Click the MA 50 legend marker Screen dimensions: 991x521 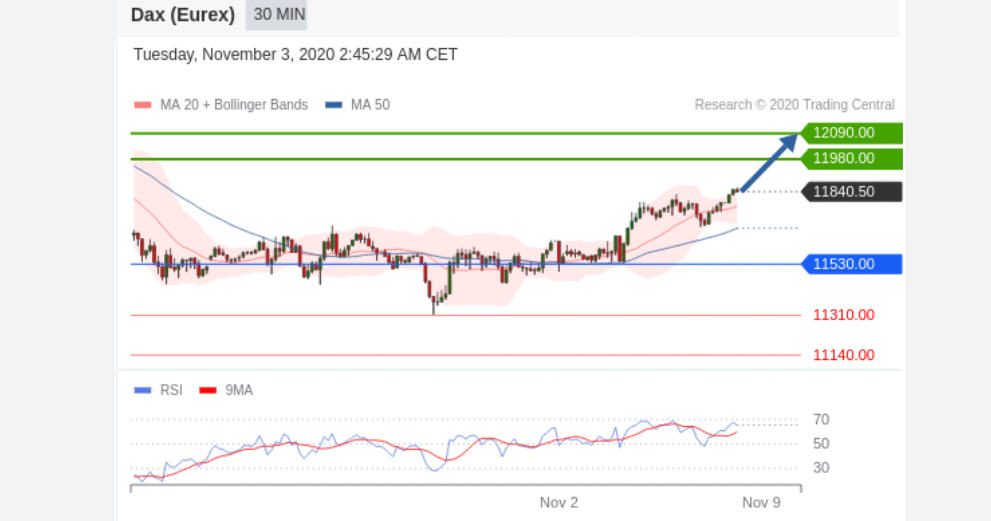point(334,105)
